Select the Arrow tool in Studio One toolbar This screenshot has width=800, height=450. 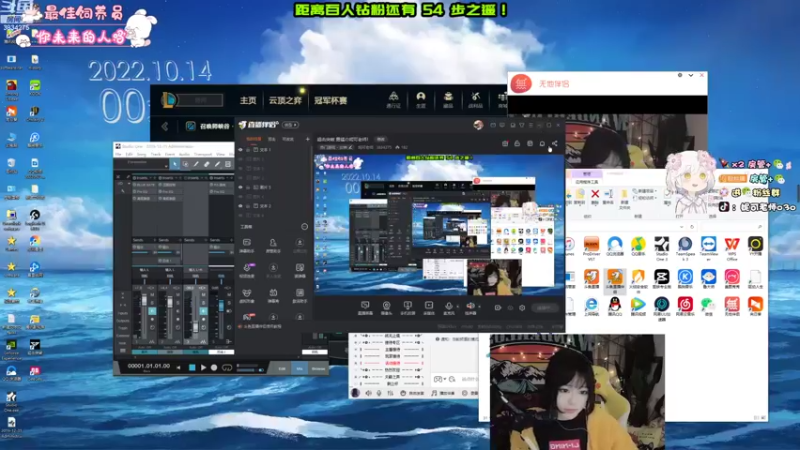coord(175,164)
